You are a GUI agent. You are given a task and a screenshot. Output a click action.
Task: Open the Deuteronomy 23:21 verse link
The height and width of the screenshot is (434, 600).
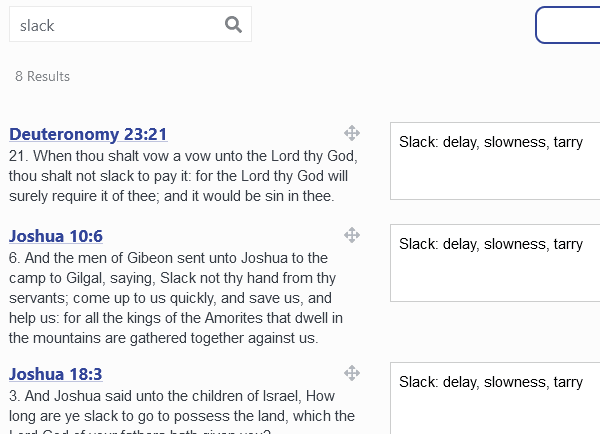click(x=88, y=134)
